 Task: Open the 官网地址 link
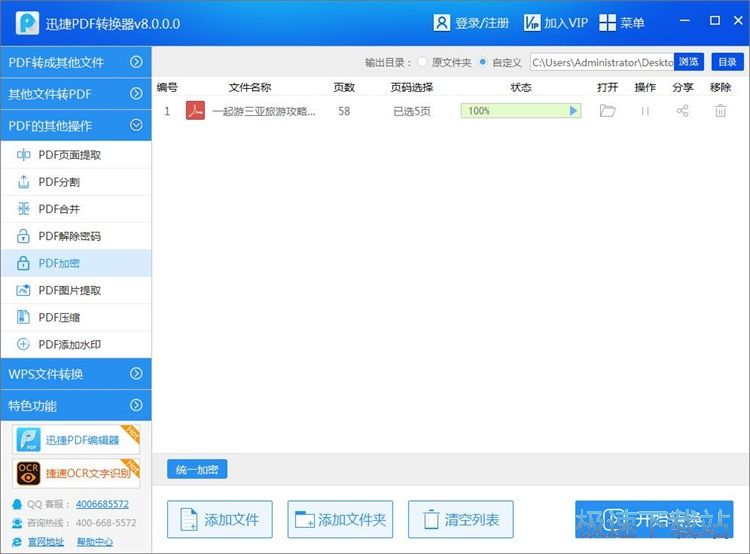pos(45,542)
